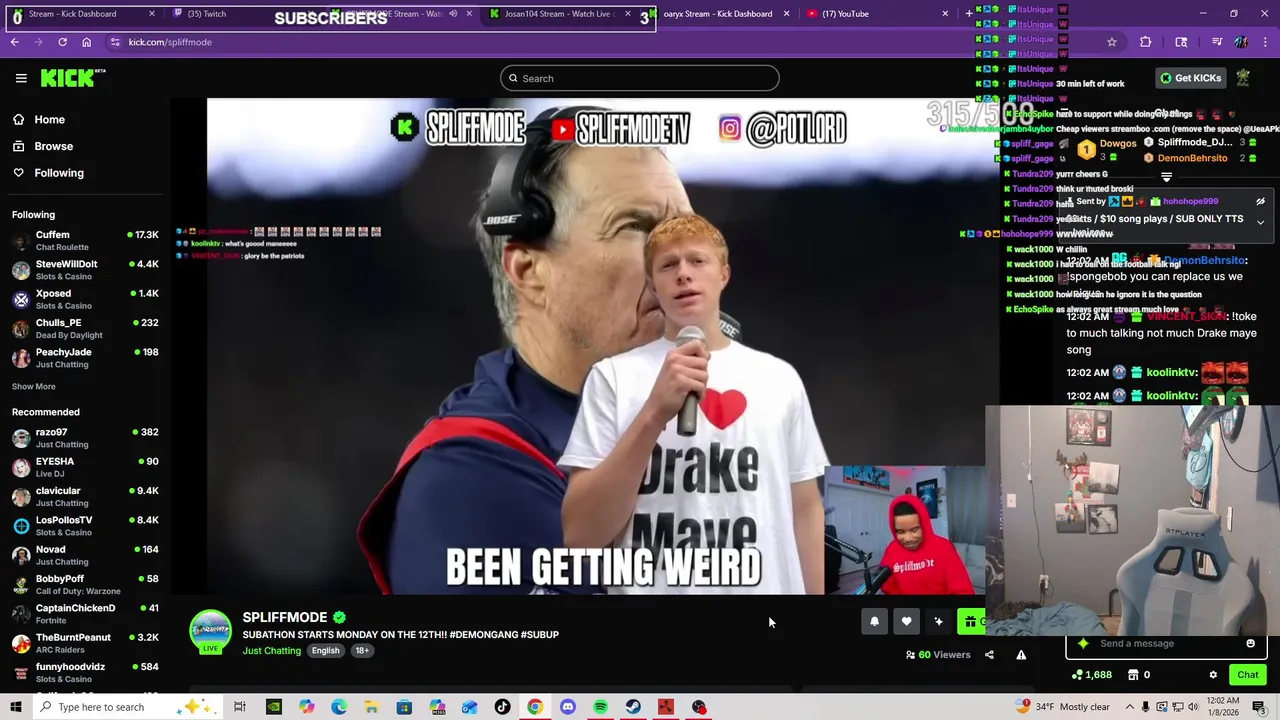
Task: Report stream using warning triangle icon
Action: tap(1021, 655)
